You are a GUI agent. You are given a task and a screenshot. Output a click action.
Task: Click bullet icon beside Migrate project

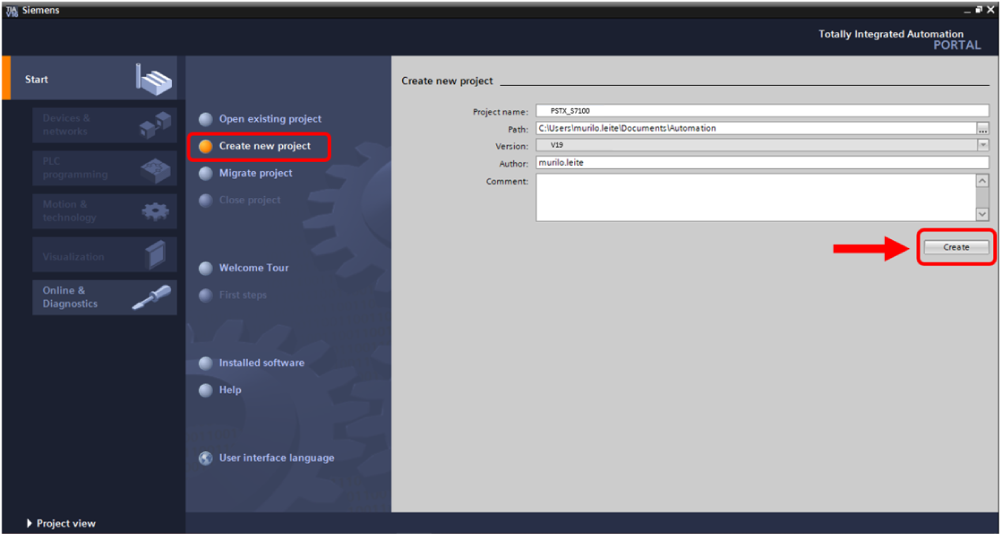205,174
